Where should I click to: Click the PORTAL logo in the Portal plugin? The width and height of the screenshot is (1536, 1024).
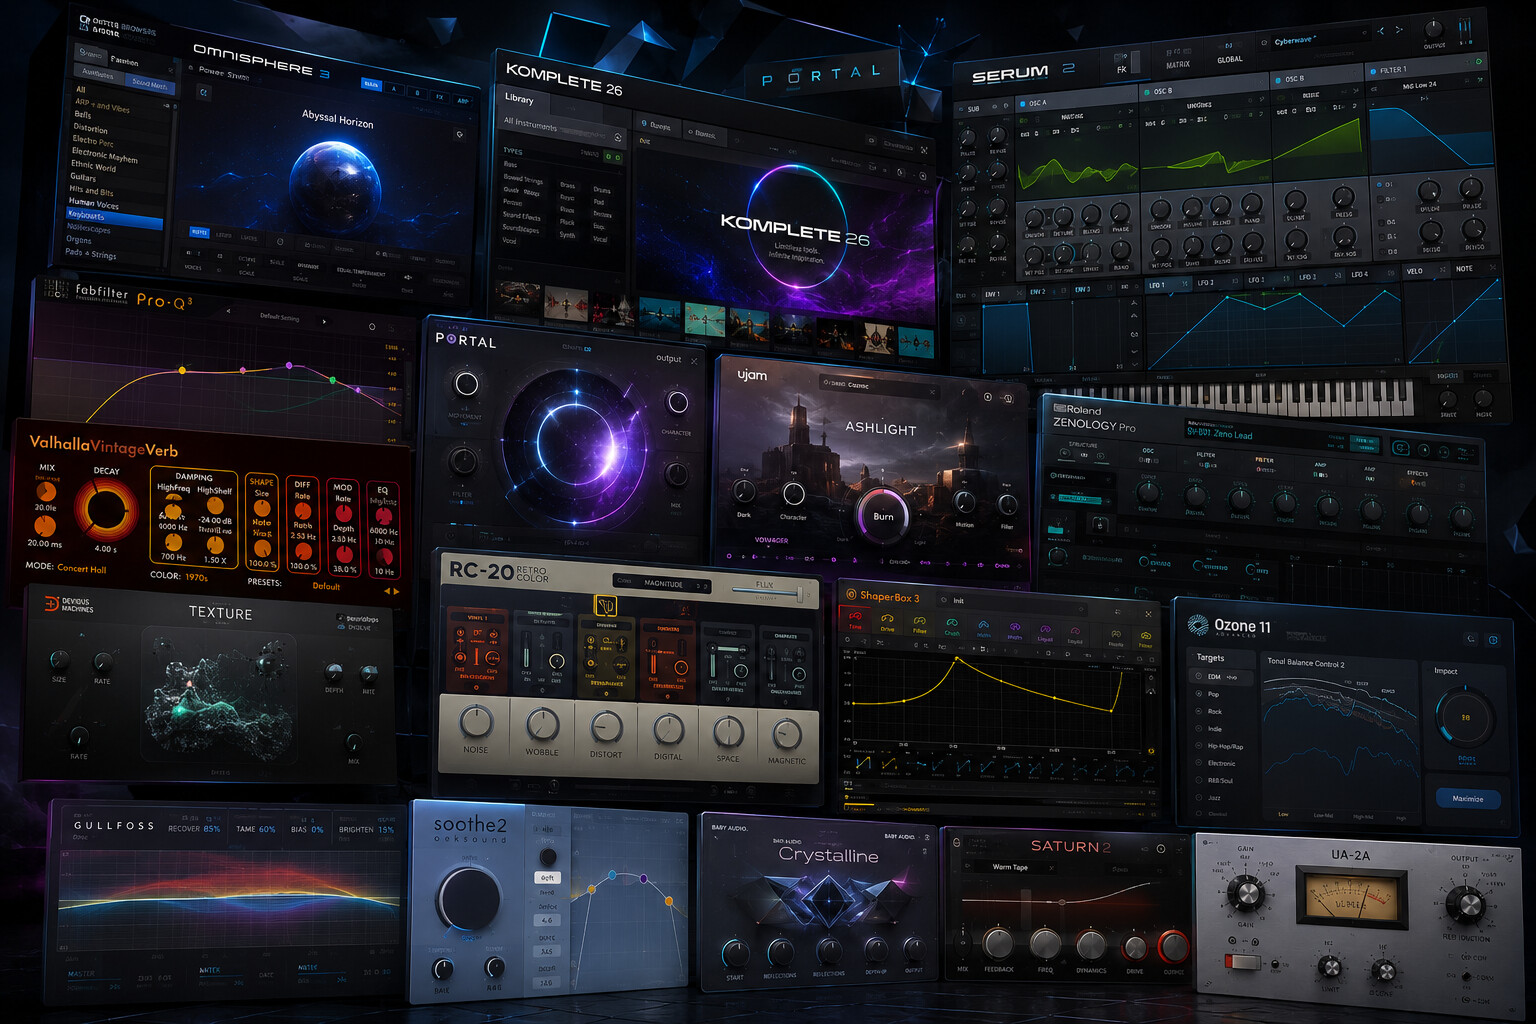pos(466,341)
